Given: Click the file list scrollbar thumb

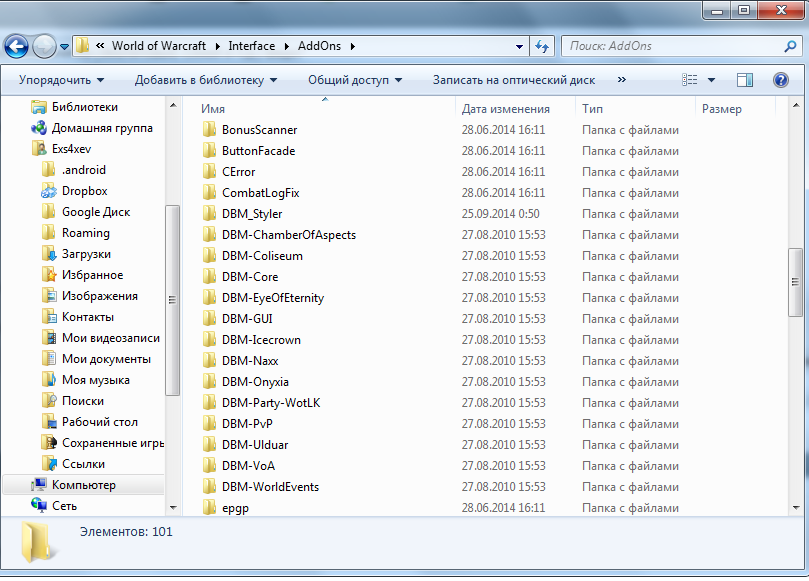Looking at the screenshot, I should 795,282.
